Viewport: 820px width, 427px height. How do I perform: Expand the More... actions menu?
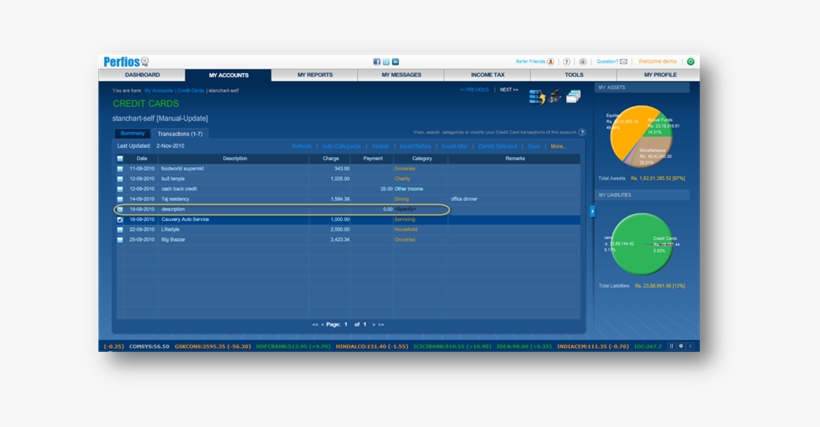click(558, 146)
